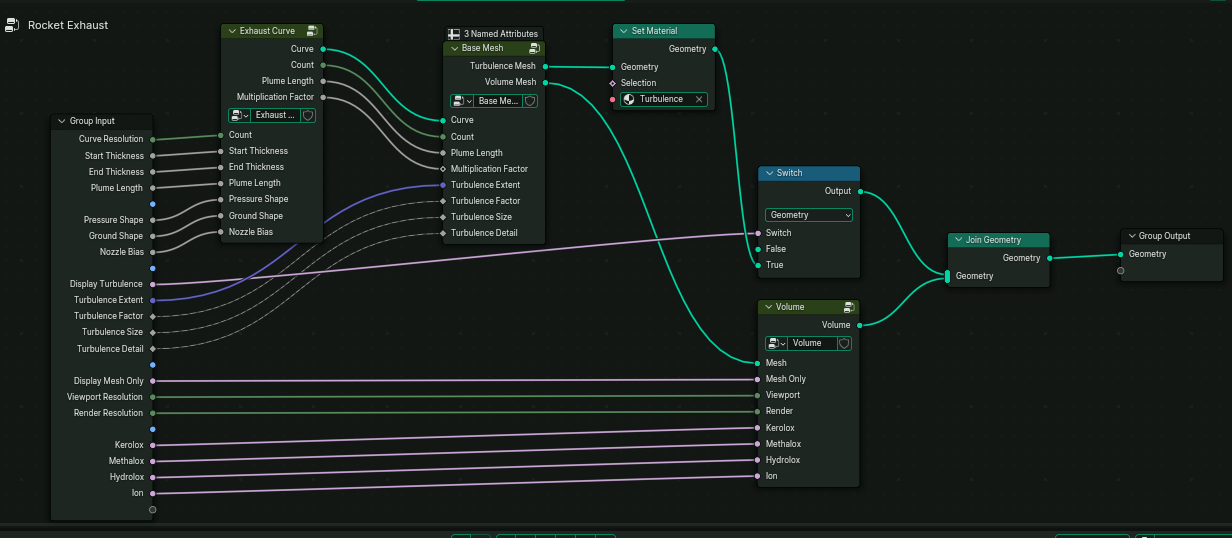Click the group icon on Exhaust Curve header
The image size is (1232, 538).
(x=313, y=31)
